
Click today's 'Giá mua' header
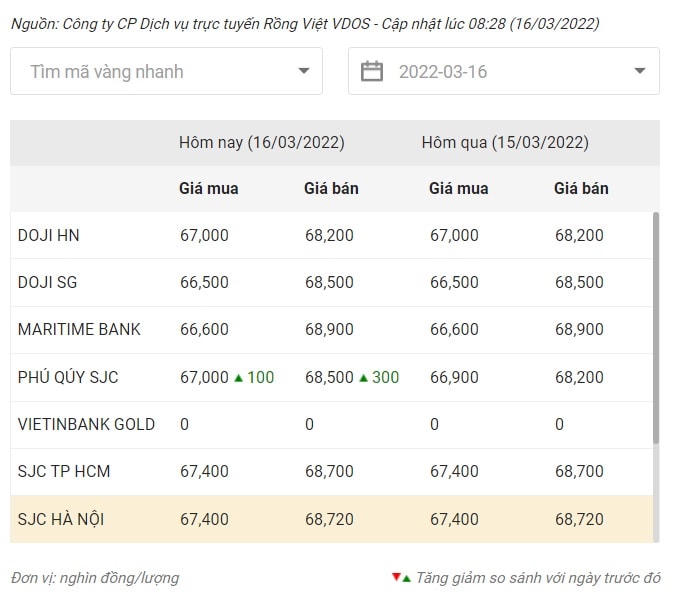209,189
